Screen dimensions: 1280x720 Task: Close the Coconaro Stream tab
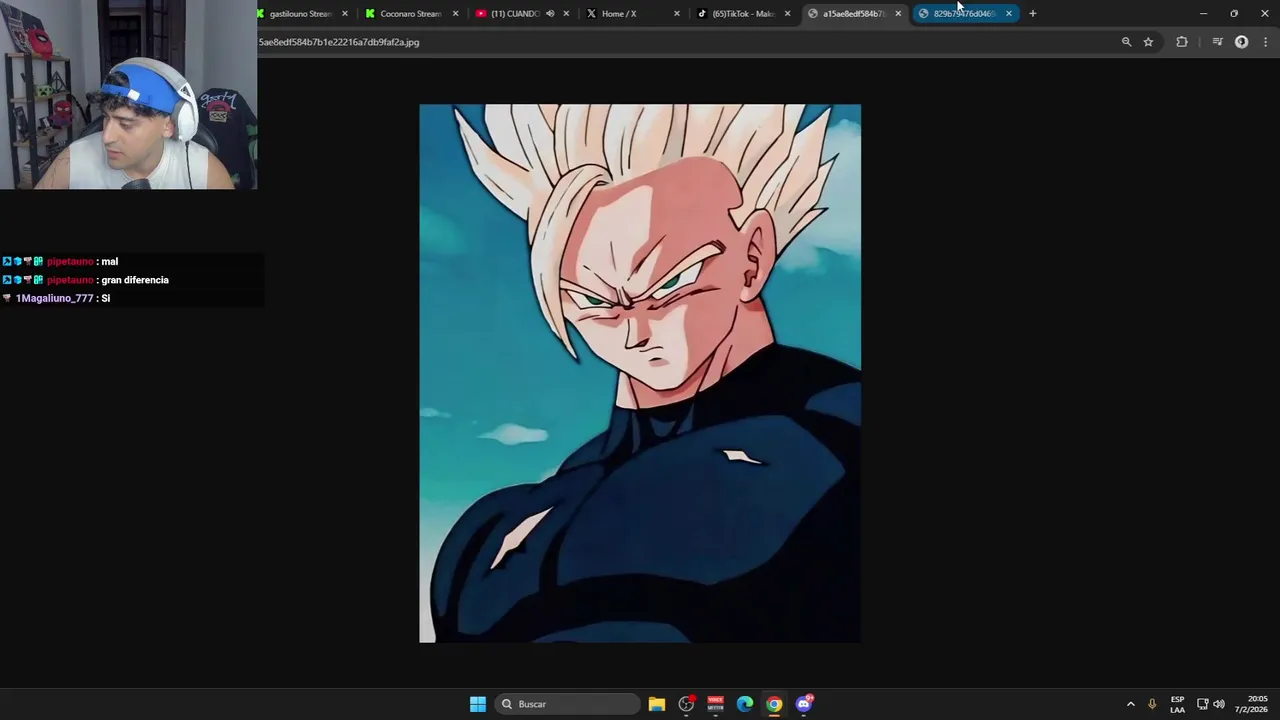click(455, 14)
